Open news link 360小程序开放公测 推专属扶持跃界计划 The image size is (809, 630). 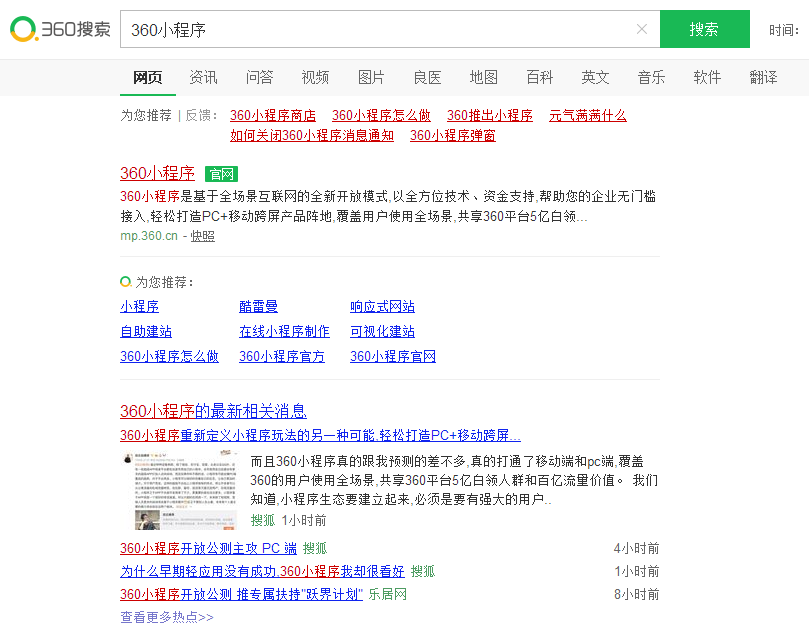(241, 594)
